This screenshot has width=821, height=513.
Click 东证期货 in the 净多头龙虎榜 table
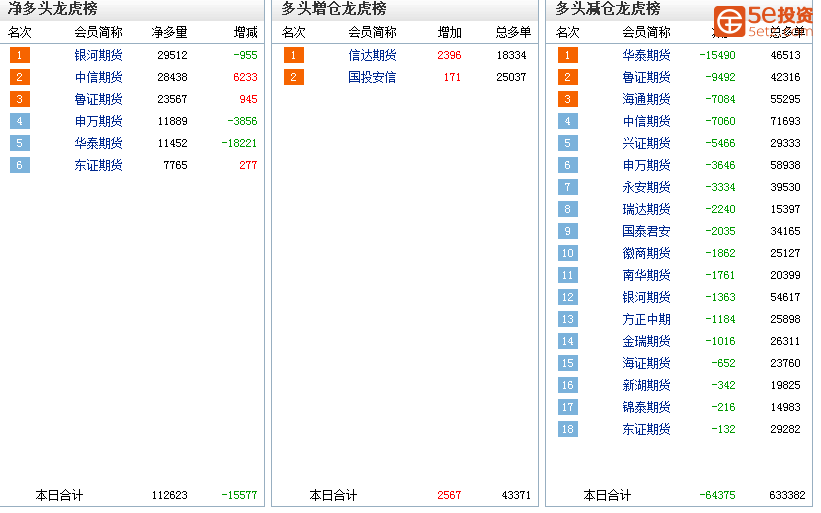98,165
